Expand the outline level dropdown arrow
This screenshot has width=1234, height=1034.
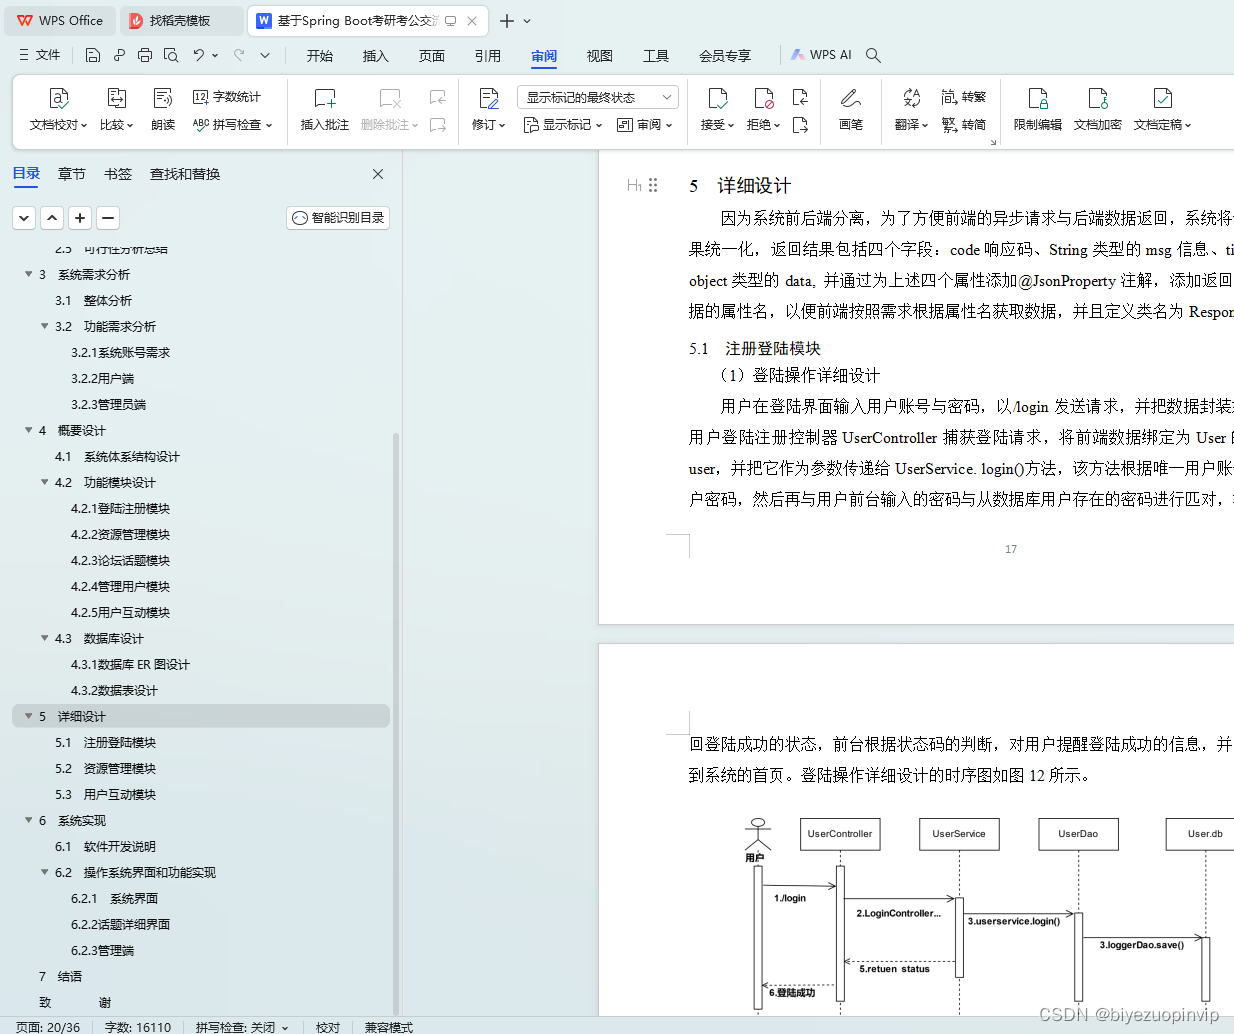[24, 217]
